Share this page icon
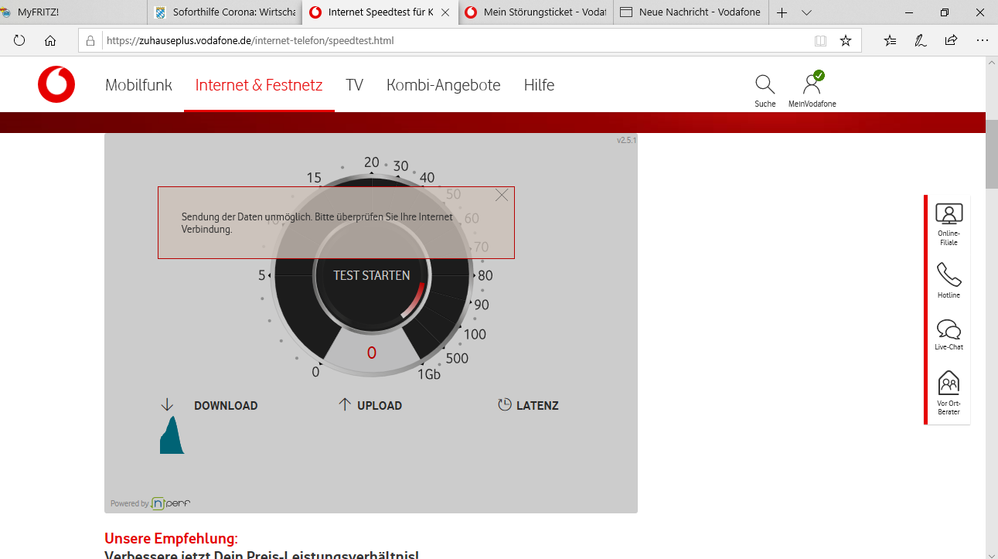The image size is (998, 559). [x=951, y=41]
